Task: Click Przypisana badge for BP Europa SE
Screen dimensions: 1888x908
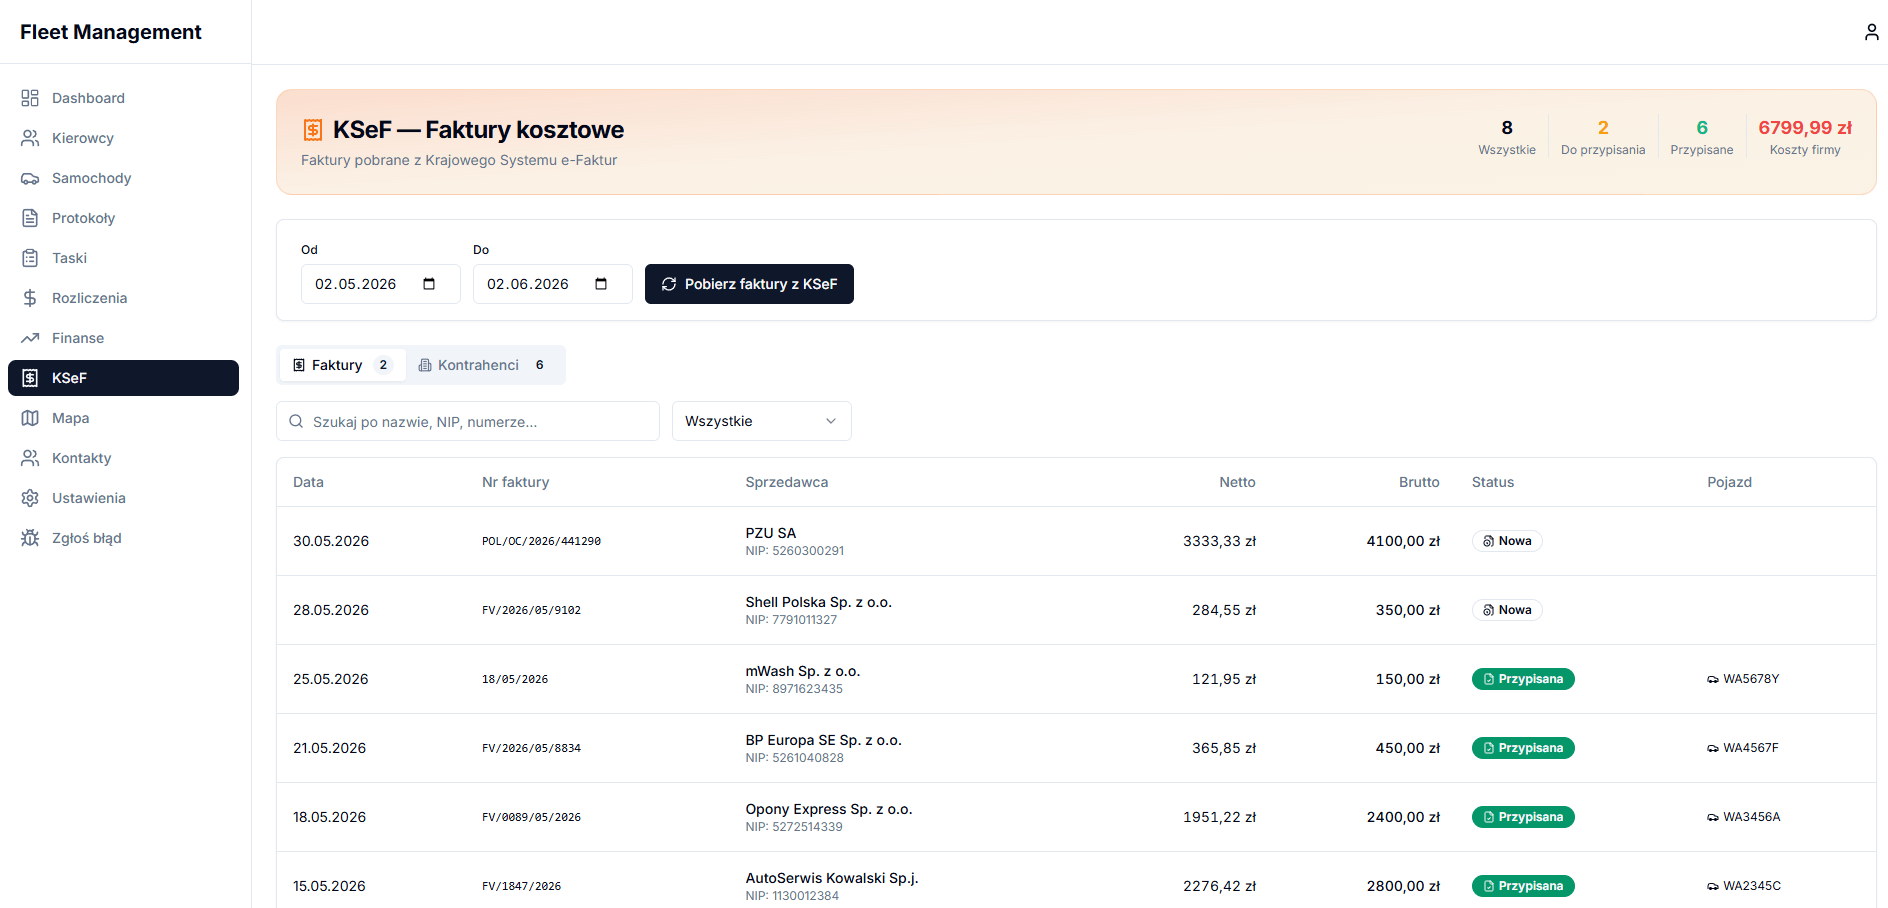Action: point(1523,748)
